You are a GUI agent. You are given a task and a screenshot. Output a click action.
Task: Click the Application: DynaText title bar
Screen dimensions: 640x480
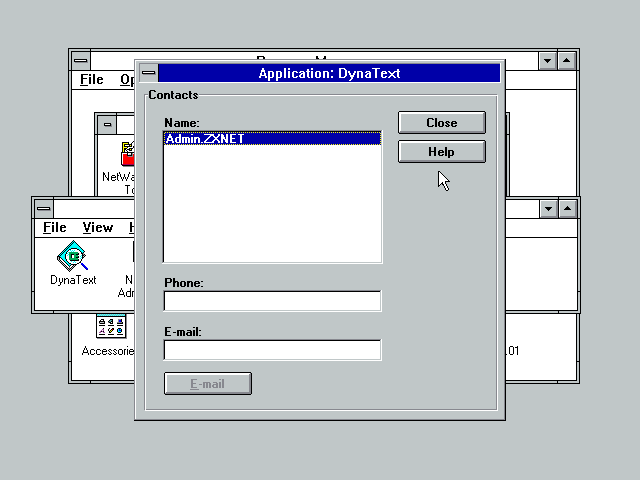click(x=329, y=73)
